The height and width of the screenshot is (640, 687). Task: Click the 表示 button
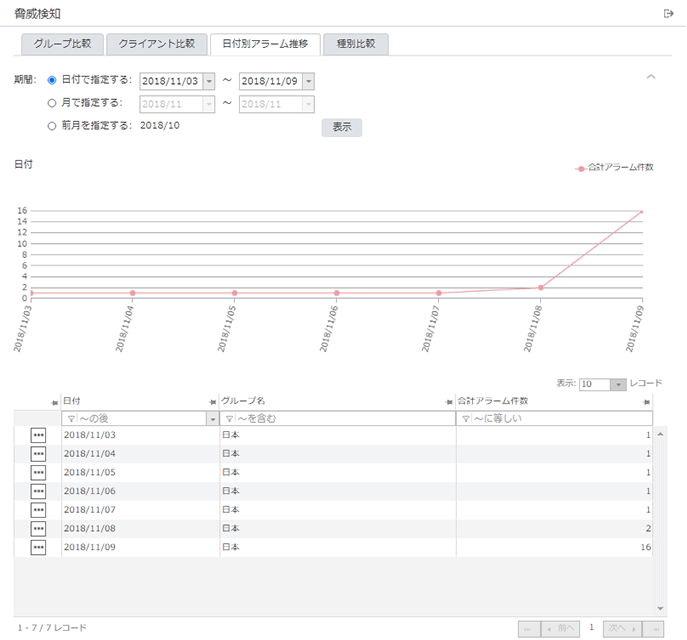tap(341, 127)
